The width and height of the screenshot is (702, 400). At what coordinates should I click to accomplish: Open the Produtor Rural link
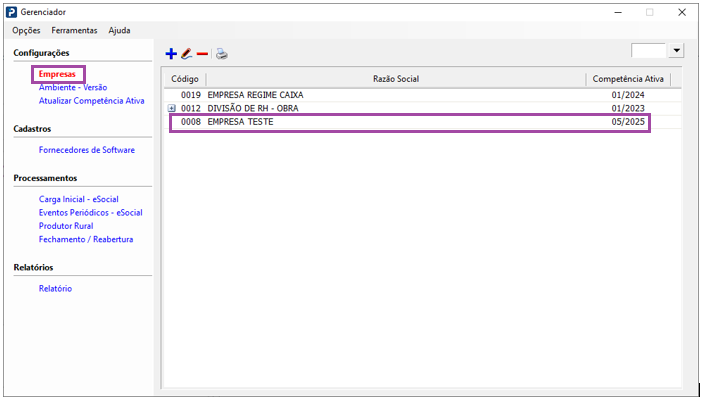(66, 226)
